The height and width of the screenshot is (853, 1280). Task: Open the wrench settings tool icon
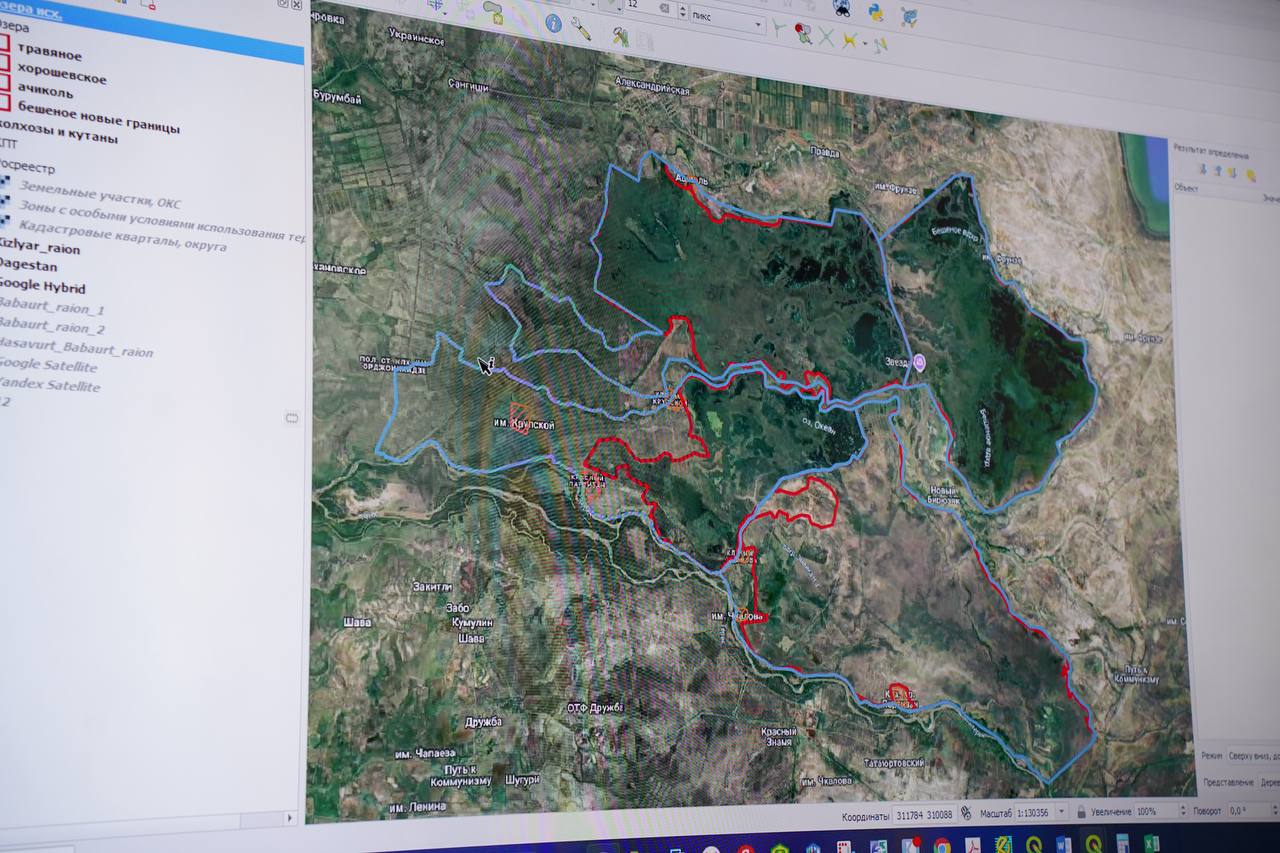click(x=581, y=29)
